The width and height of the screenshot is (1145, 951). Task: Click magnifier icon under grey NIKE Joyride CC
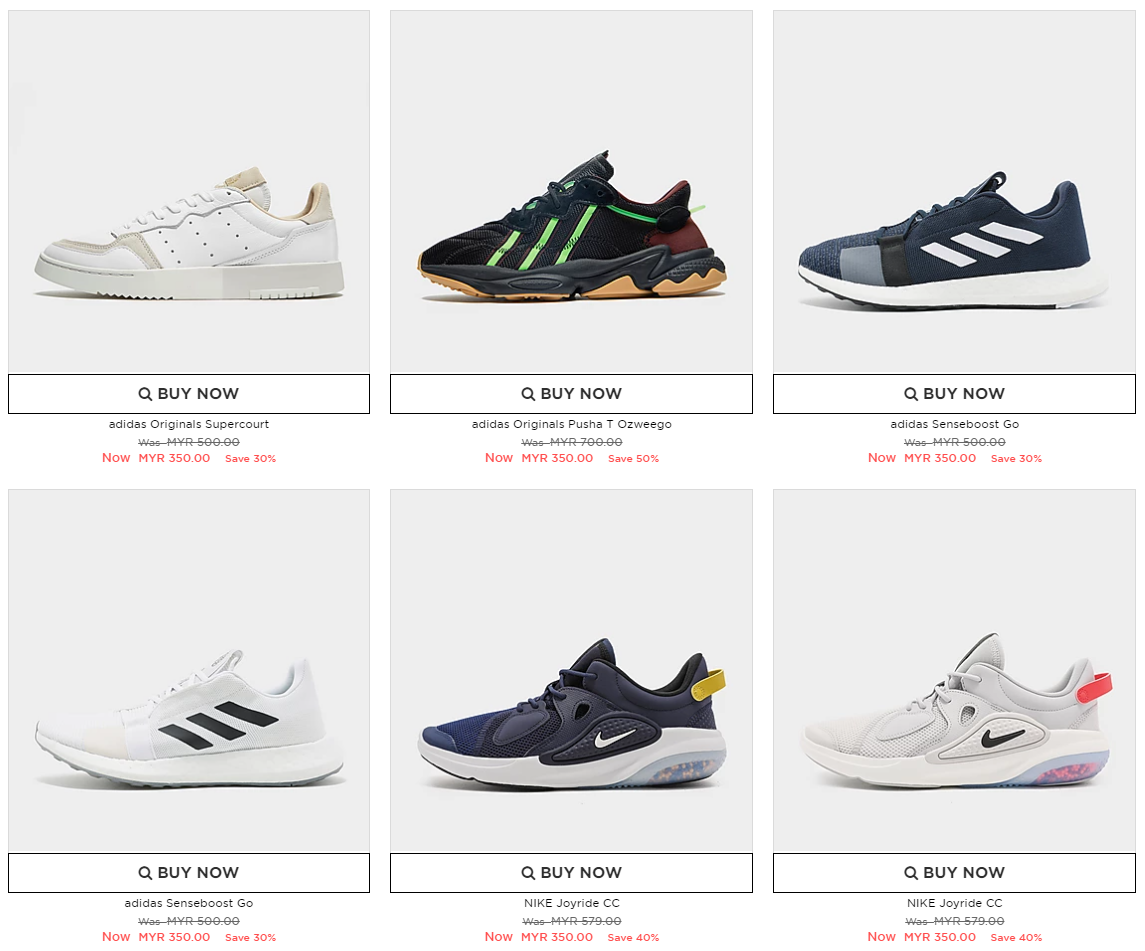(x=911, y=873)
